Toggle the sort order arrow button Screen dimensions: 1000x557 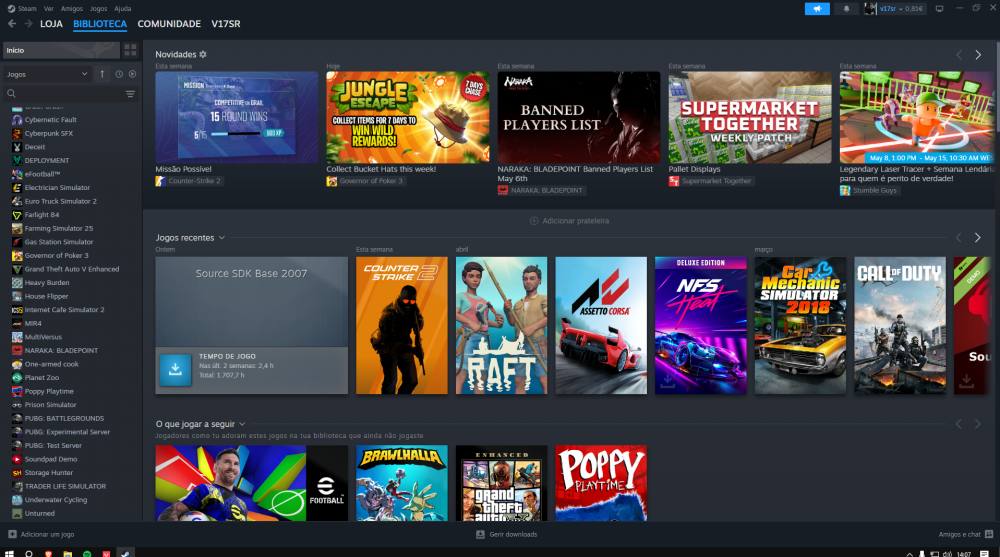tap(101, 74)
